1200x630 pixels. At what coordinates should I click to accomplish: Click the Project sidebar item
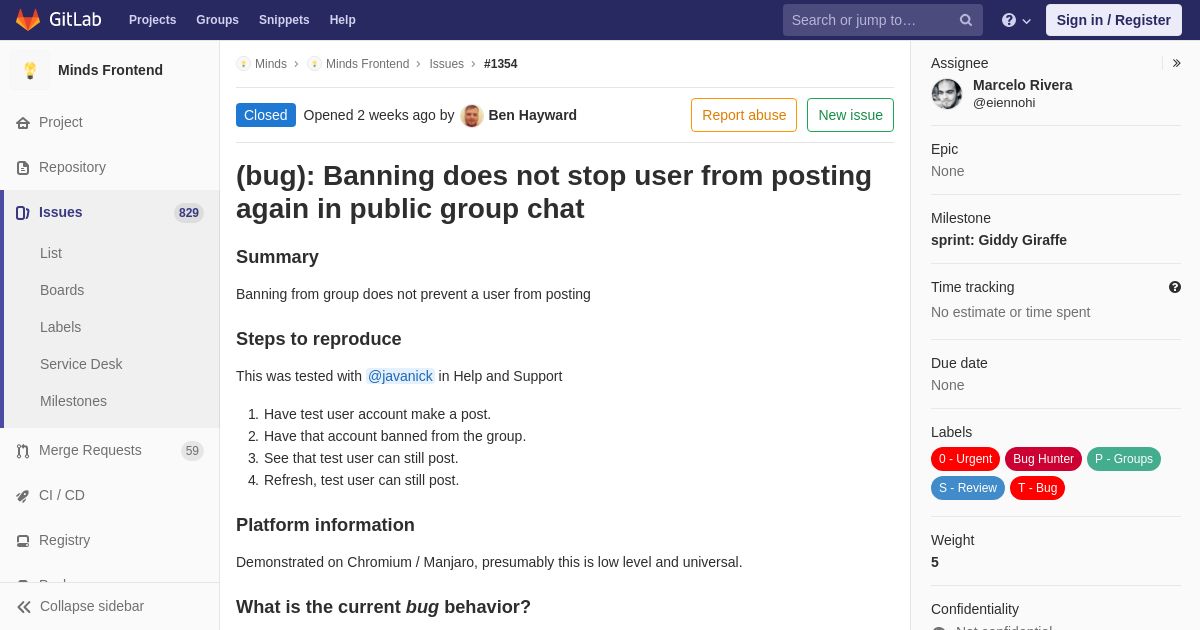(x=110, y=122)
